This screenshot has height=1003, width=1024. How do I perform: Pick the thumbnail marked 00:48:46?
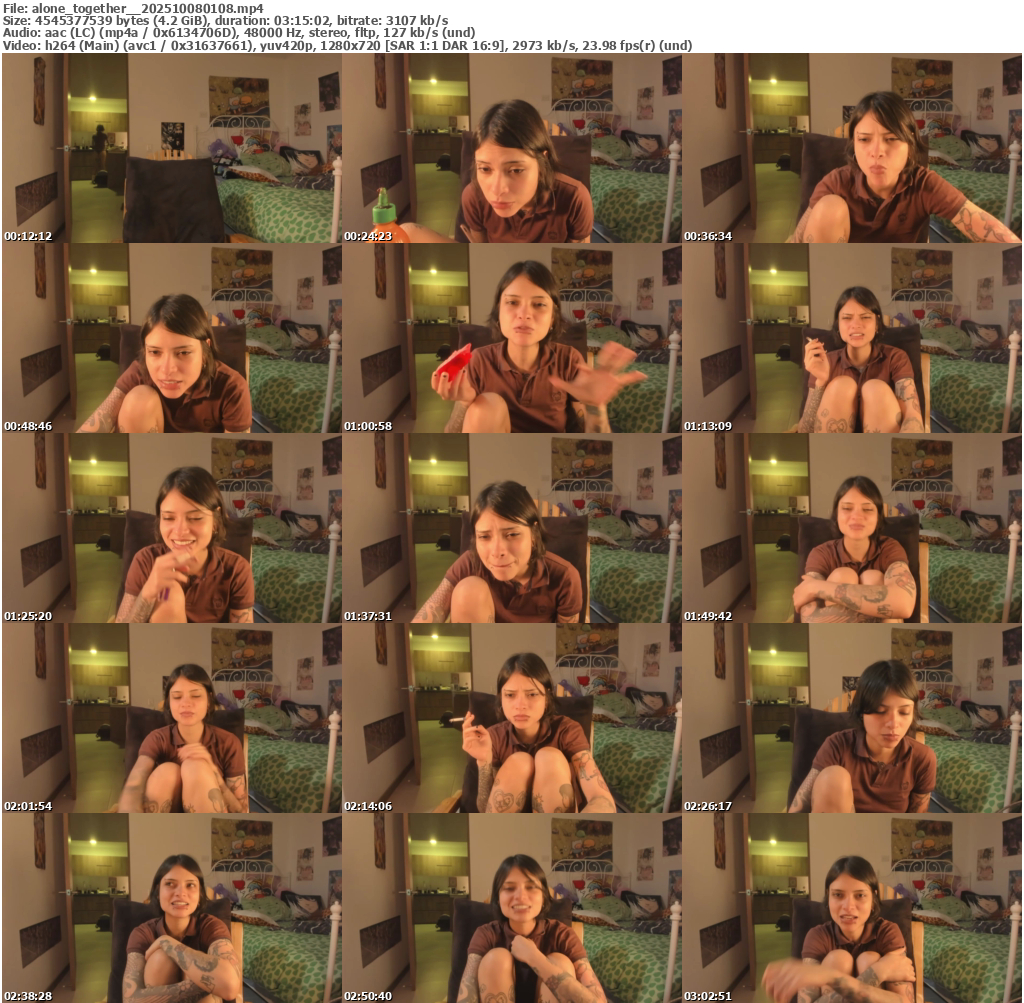[171, 339]
